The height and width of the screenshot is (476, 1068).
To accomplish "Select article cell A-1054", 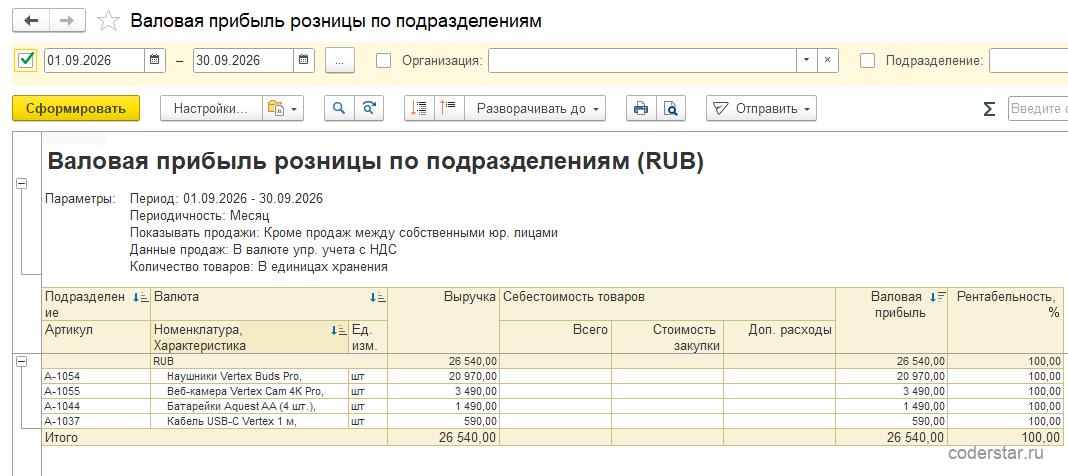I will click(x=97, y=377).
